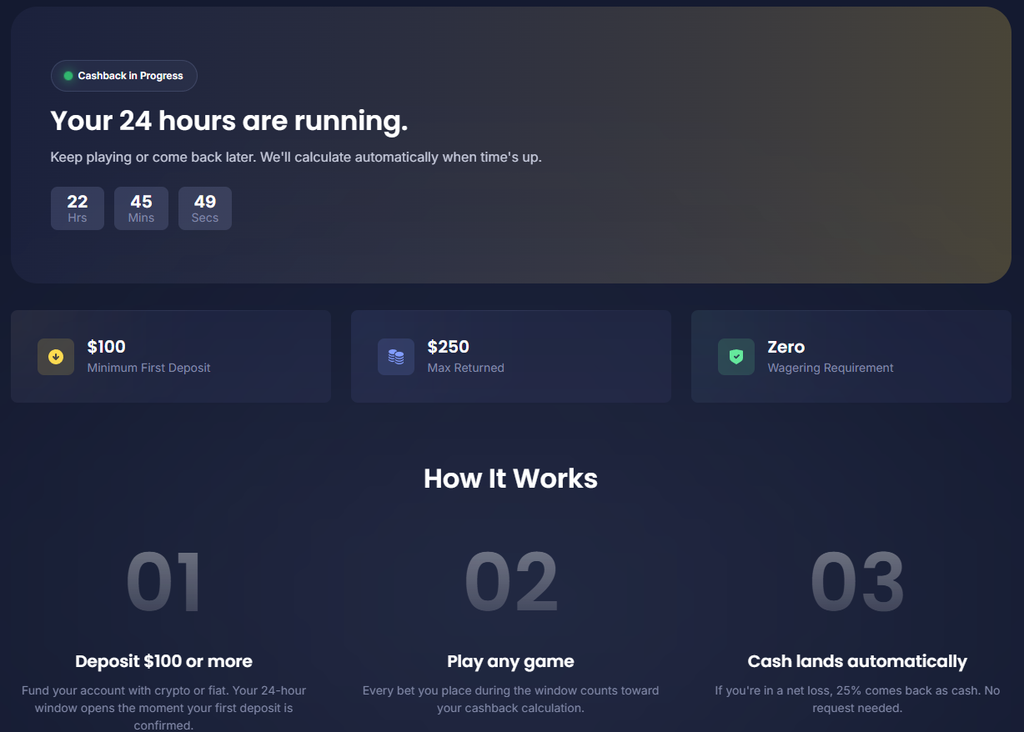Click the "If you're in a net loss" description

coord(857,699)
